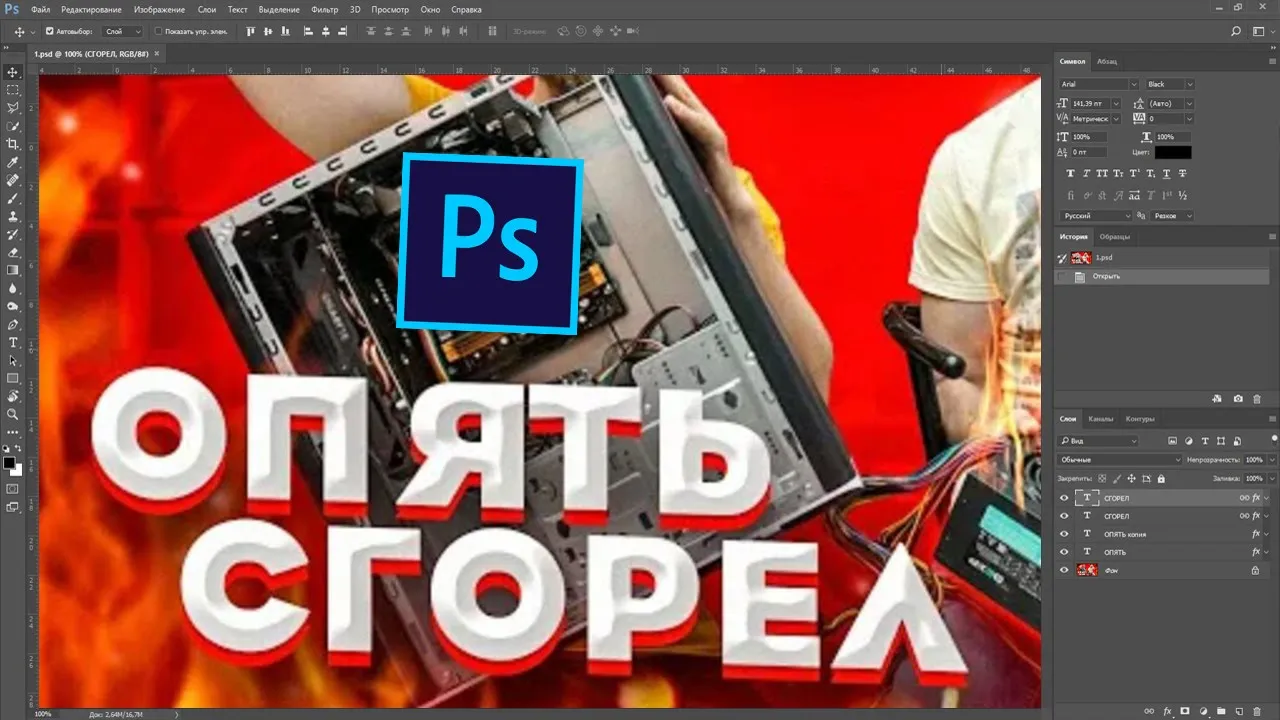Click the delete layer trash icon
This screenshot has height=720, width=1280.
(1256, 709)
